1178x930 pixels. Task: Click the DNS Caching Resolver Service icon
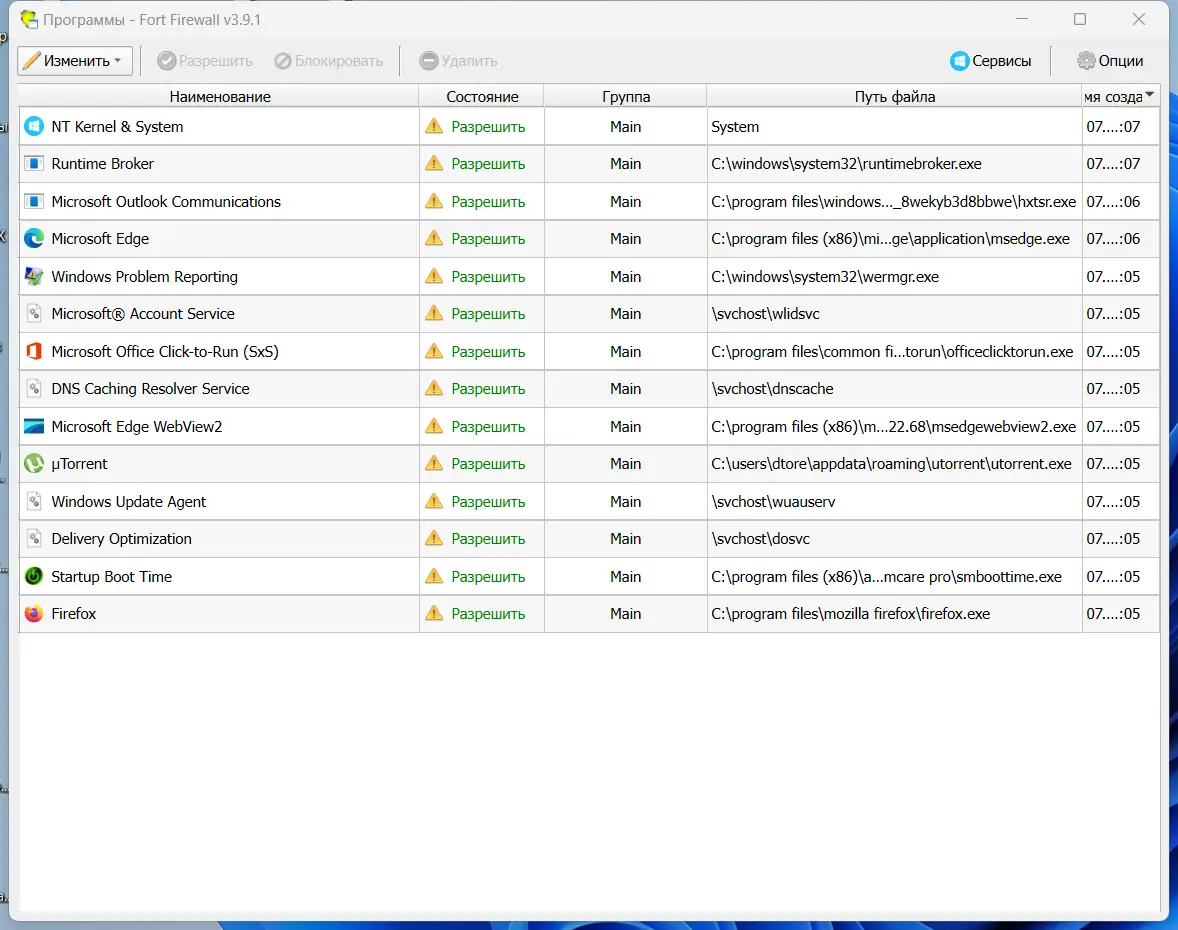34,388
